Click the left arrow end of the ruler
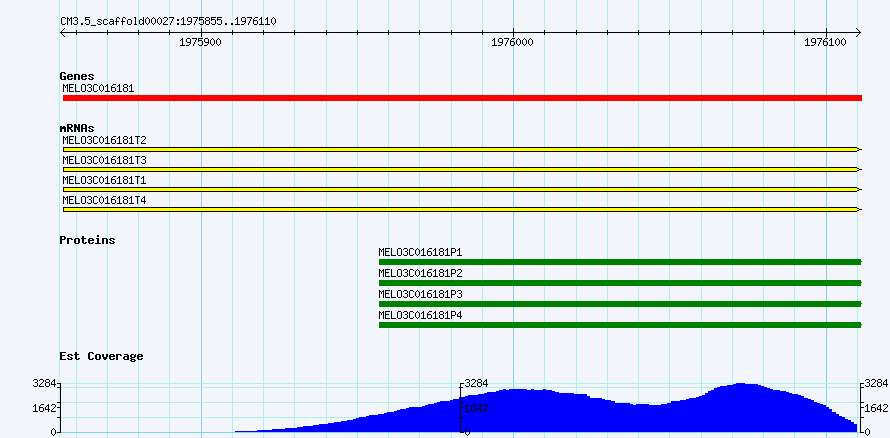890x438 pixels. [63, 32]
